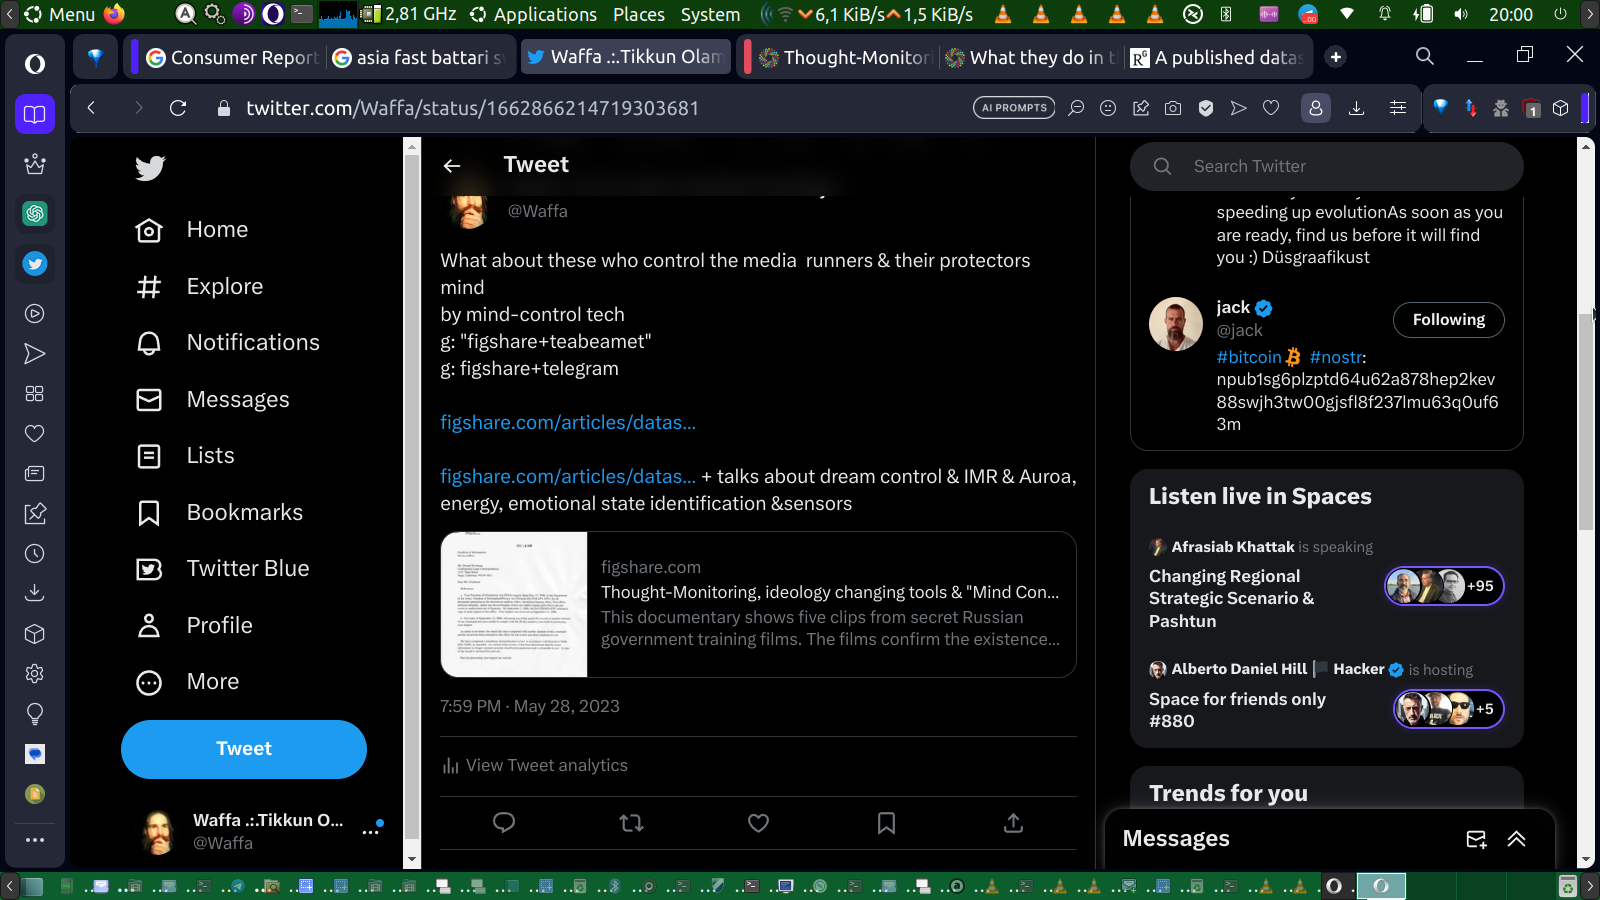Switch to the A published data tab
The image size is (1600, 900).
coord(1218,58)
